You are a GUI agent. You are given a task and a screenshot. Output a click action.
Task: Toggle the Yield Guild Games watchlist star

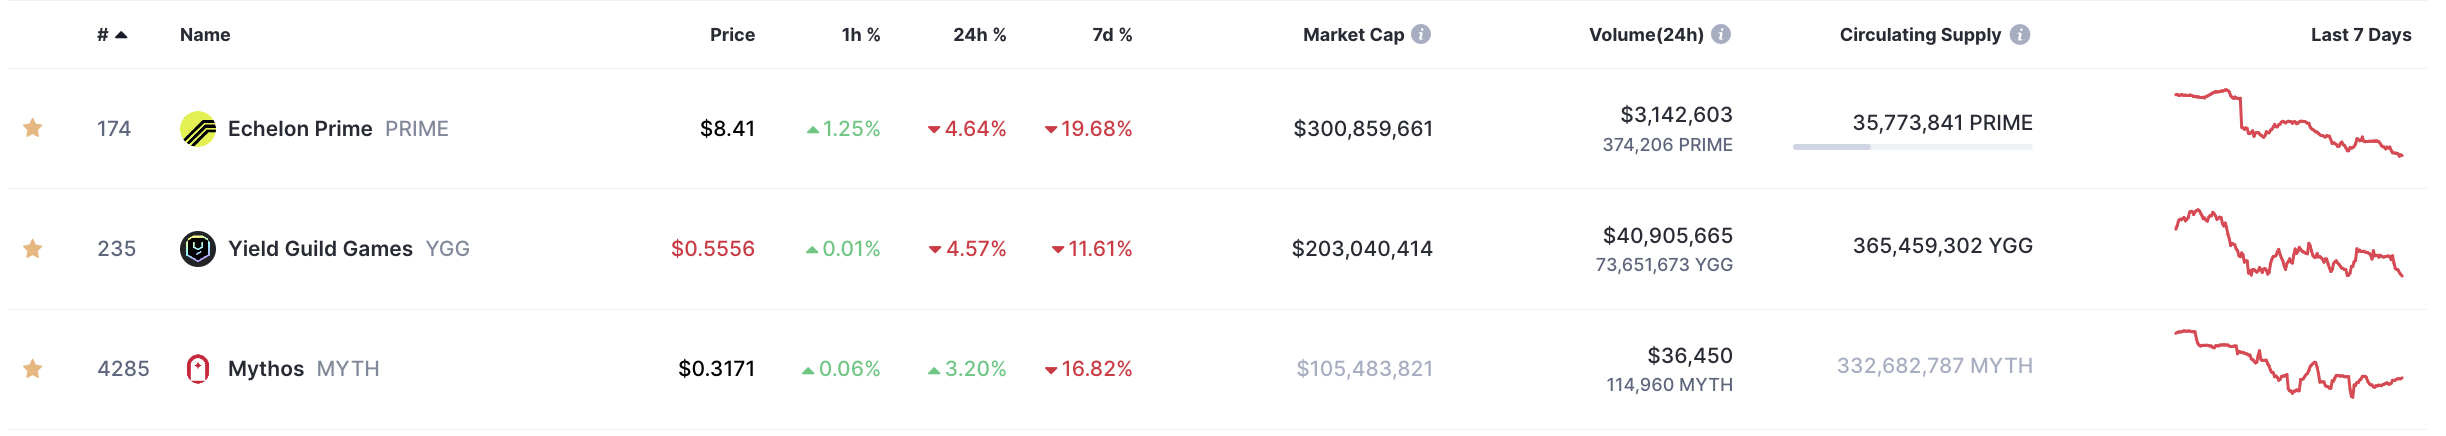(33, 248)
